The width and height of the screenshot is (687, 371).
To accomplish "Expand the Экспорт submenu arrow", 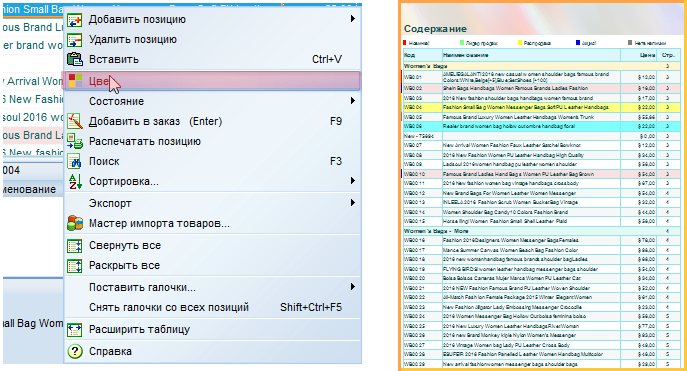I will pos(353,203).
